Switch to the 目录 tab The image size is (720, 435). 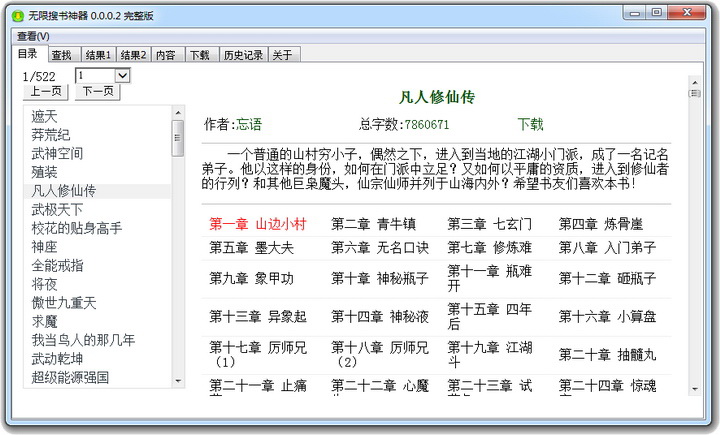coord(28,54)
